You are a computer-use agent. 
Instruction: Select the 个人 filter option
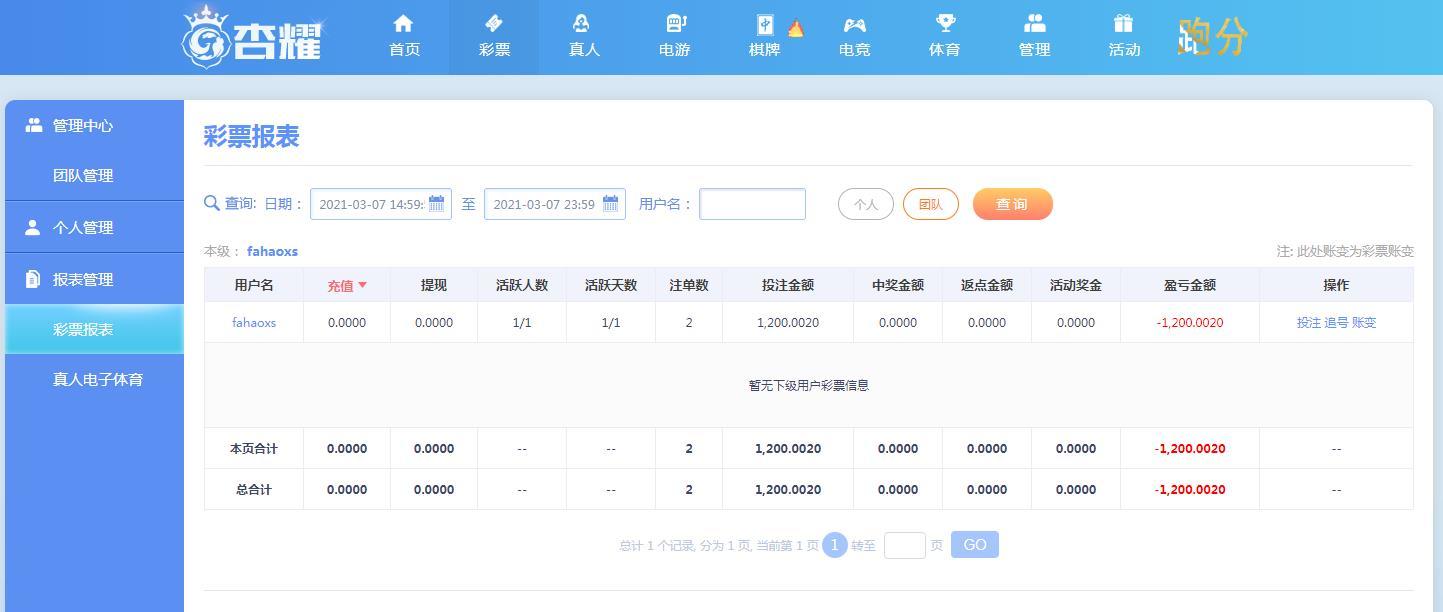(866, 204)
